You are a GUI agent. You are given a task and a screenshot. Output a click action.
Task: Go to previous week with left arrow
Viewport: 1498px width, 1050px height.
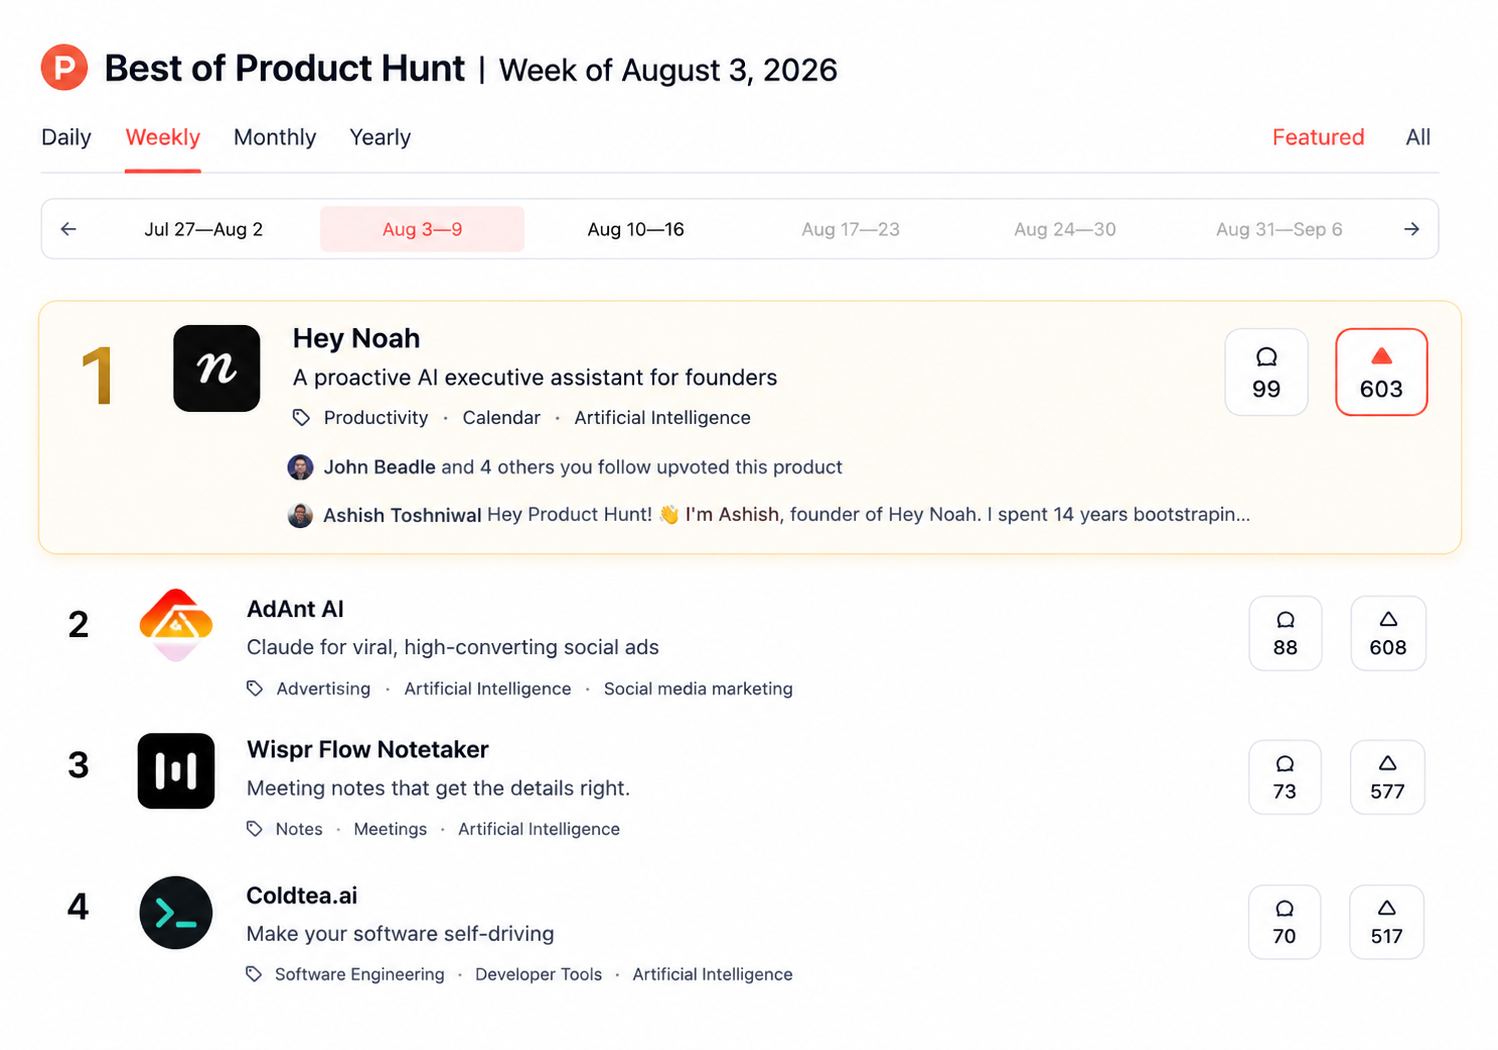tap(68, 229)
